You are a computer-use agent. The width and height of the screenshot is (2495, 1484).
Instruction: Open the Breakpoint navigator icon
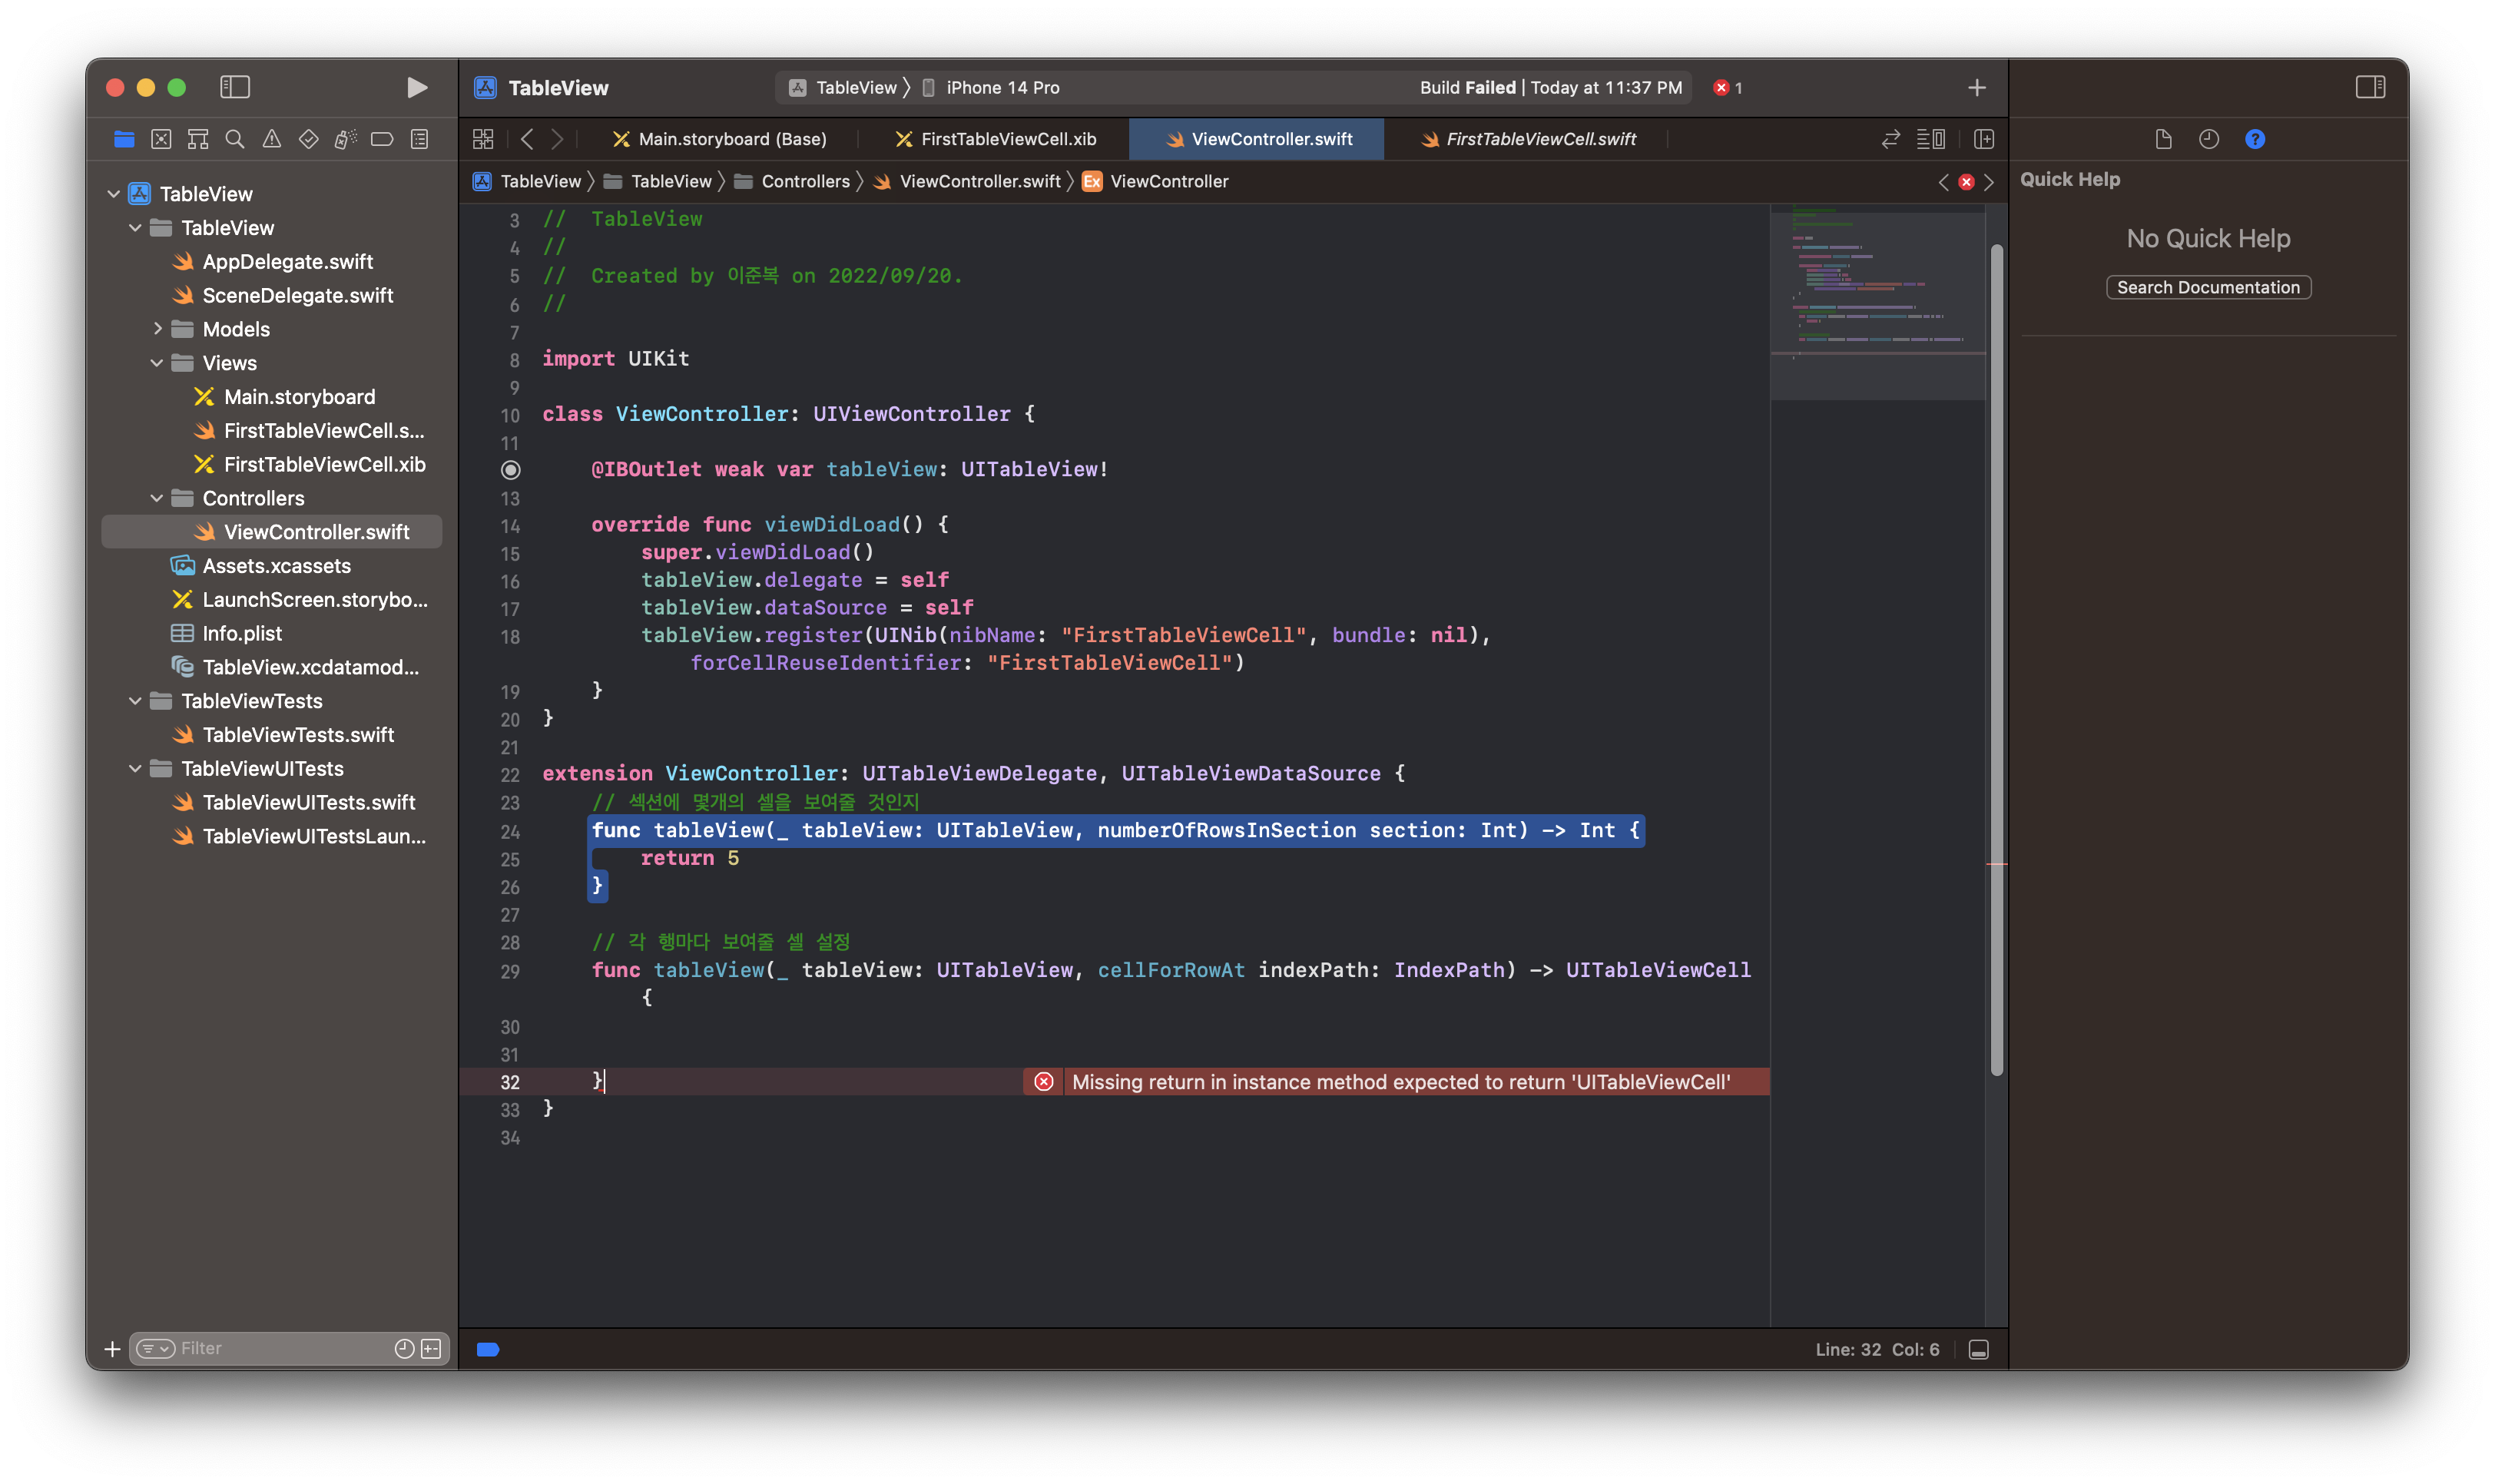382,139
